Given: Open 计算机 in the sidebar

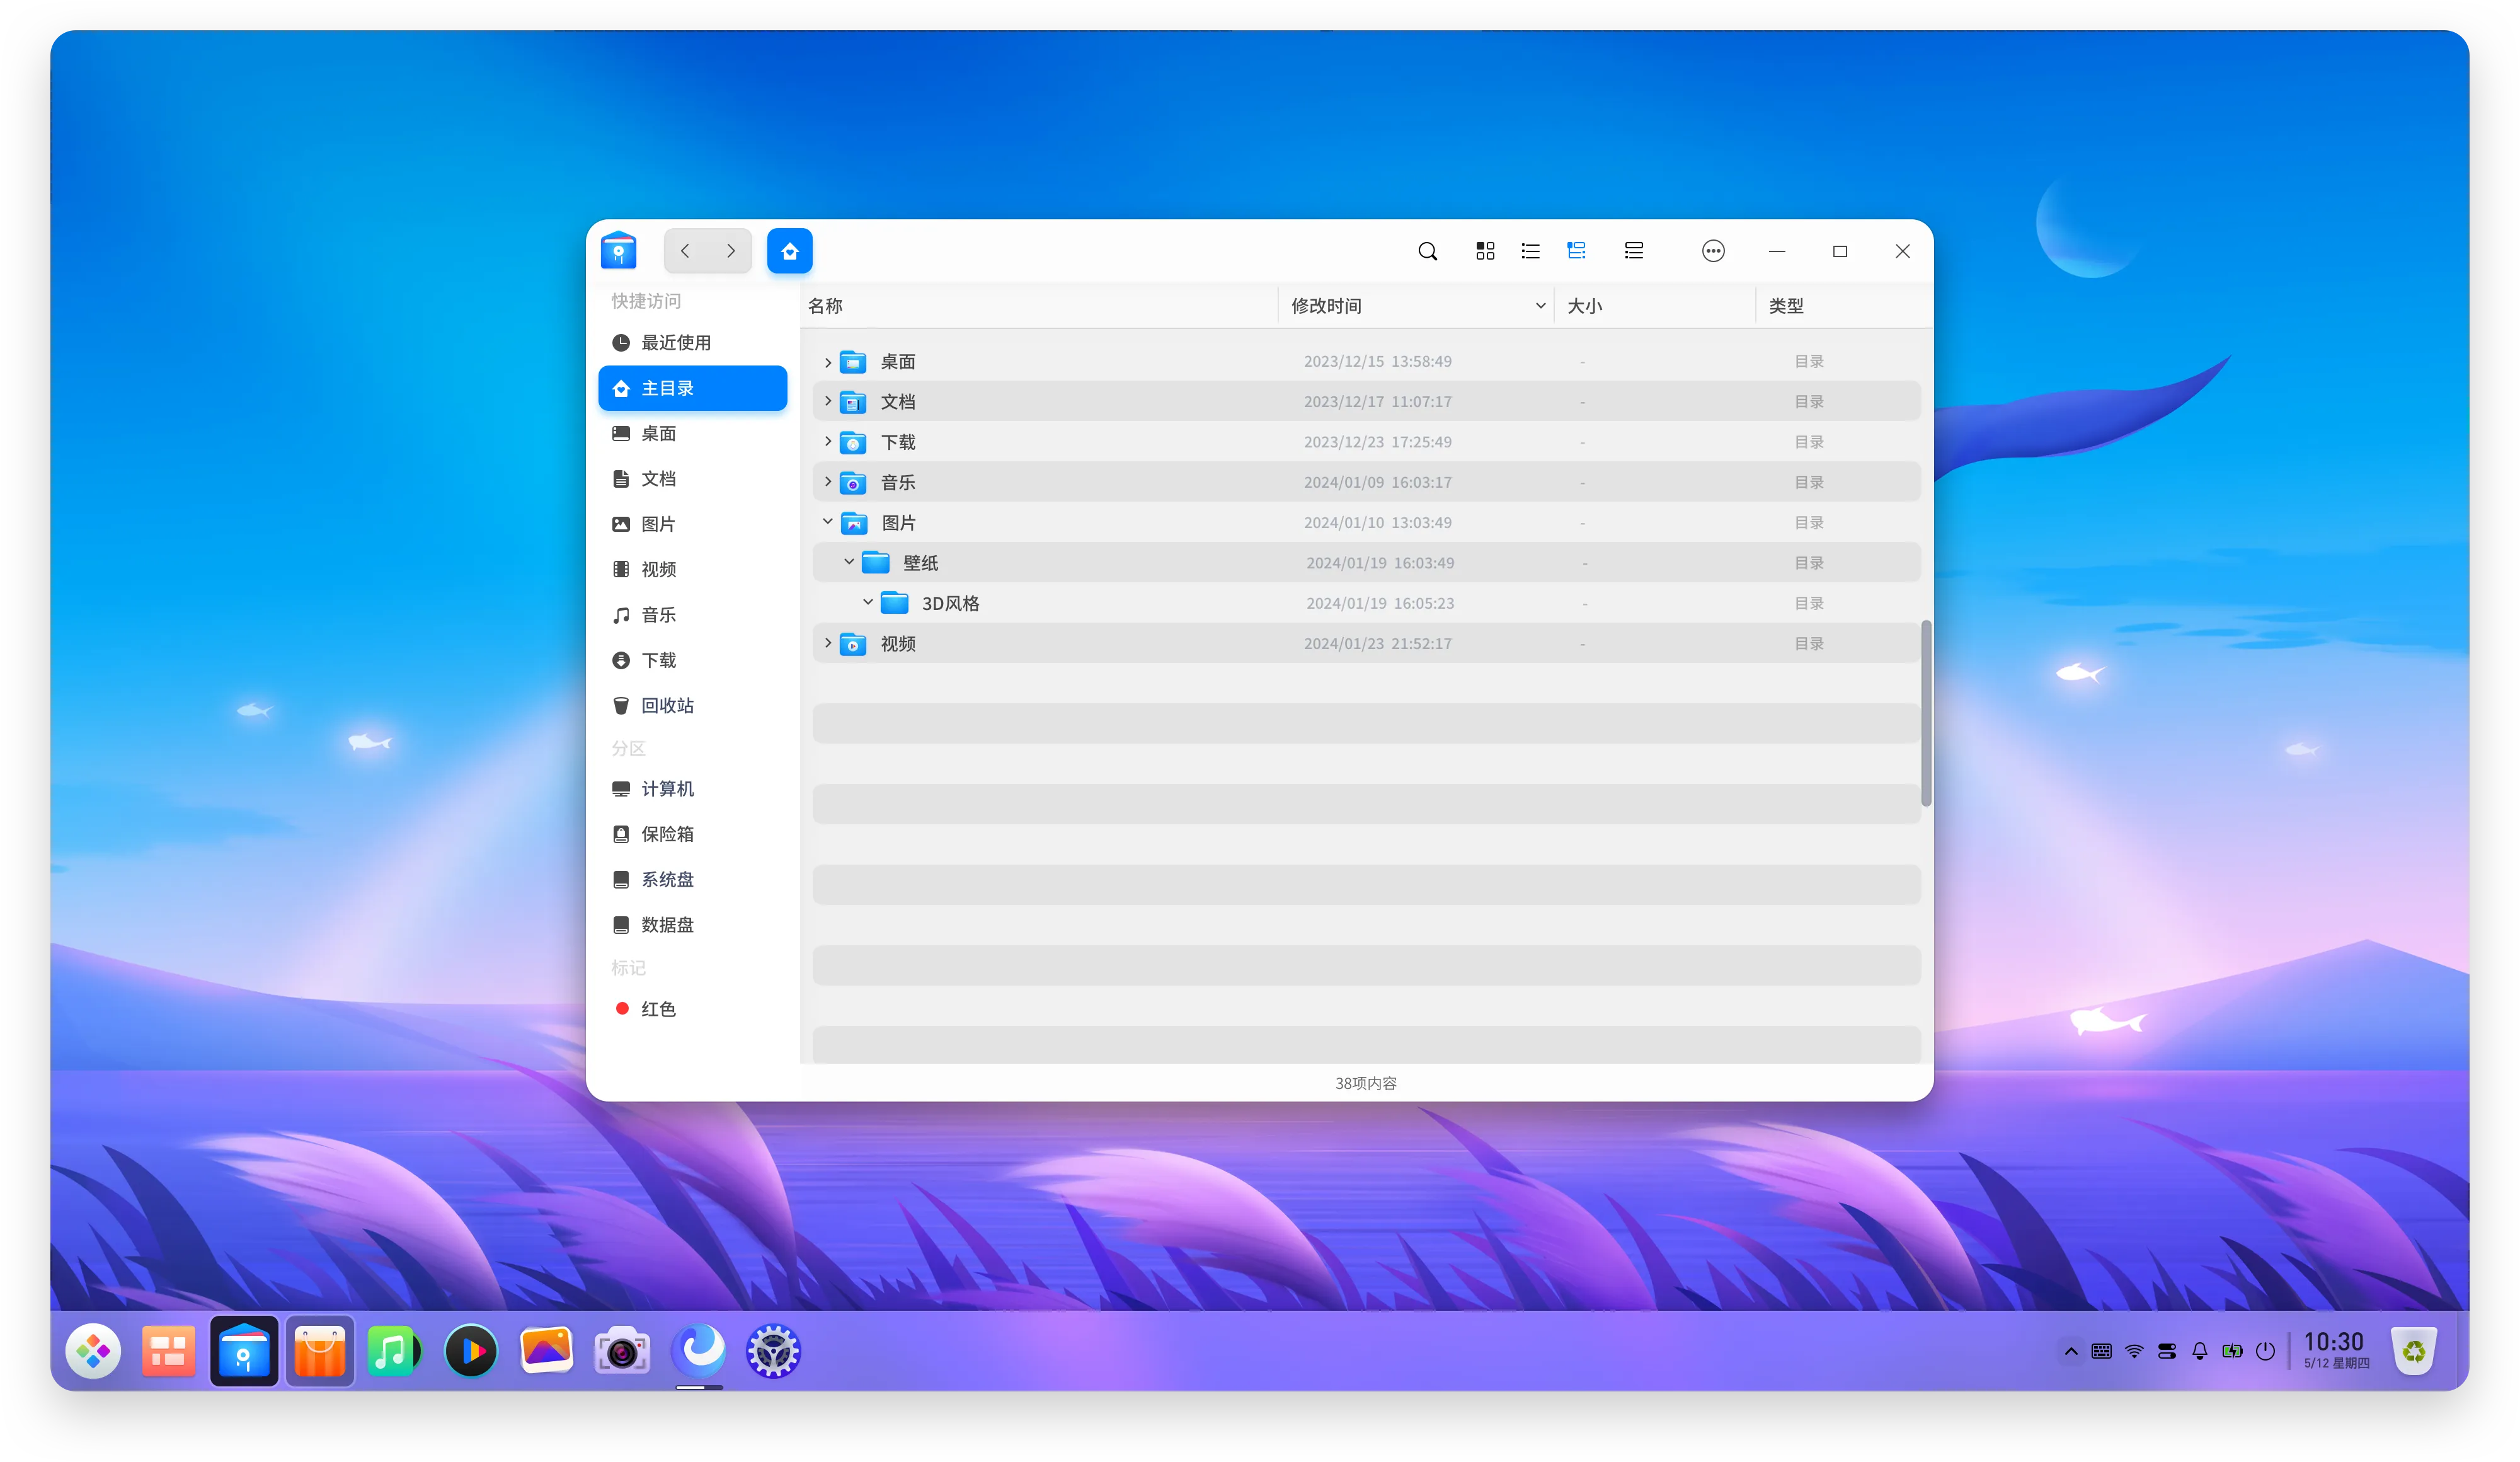Looking at the screenshot, I should [692, 789].
